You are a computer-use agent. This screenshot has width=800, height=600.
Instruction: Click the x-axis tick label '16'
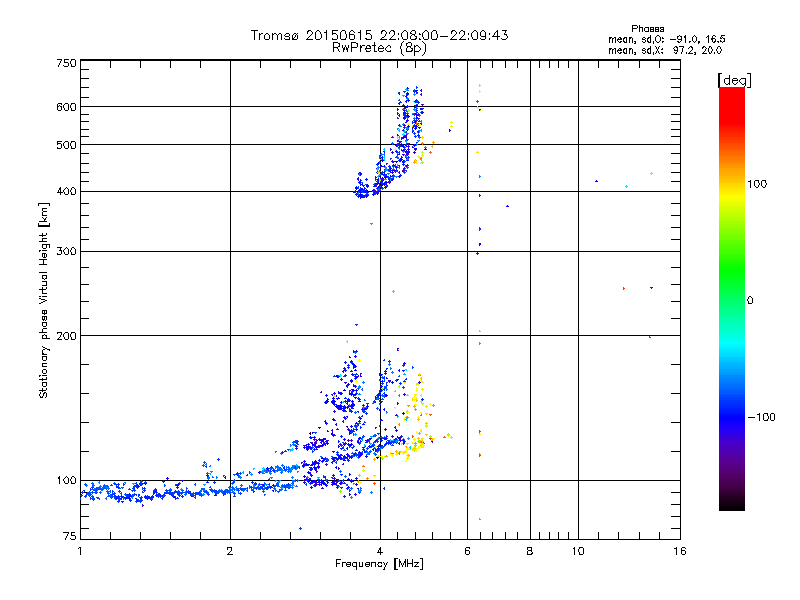tap(680, 551)
